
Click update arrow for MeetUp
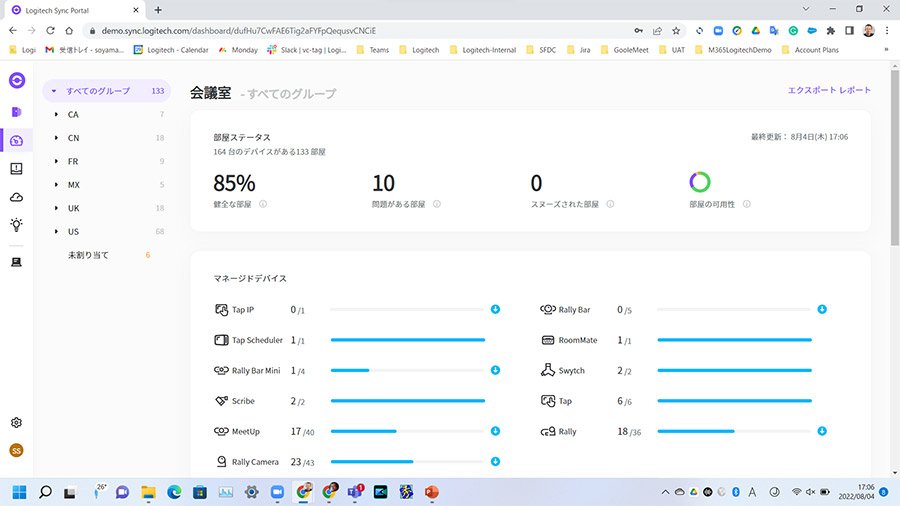495,431
